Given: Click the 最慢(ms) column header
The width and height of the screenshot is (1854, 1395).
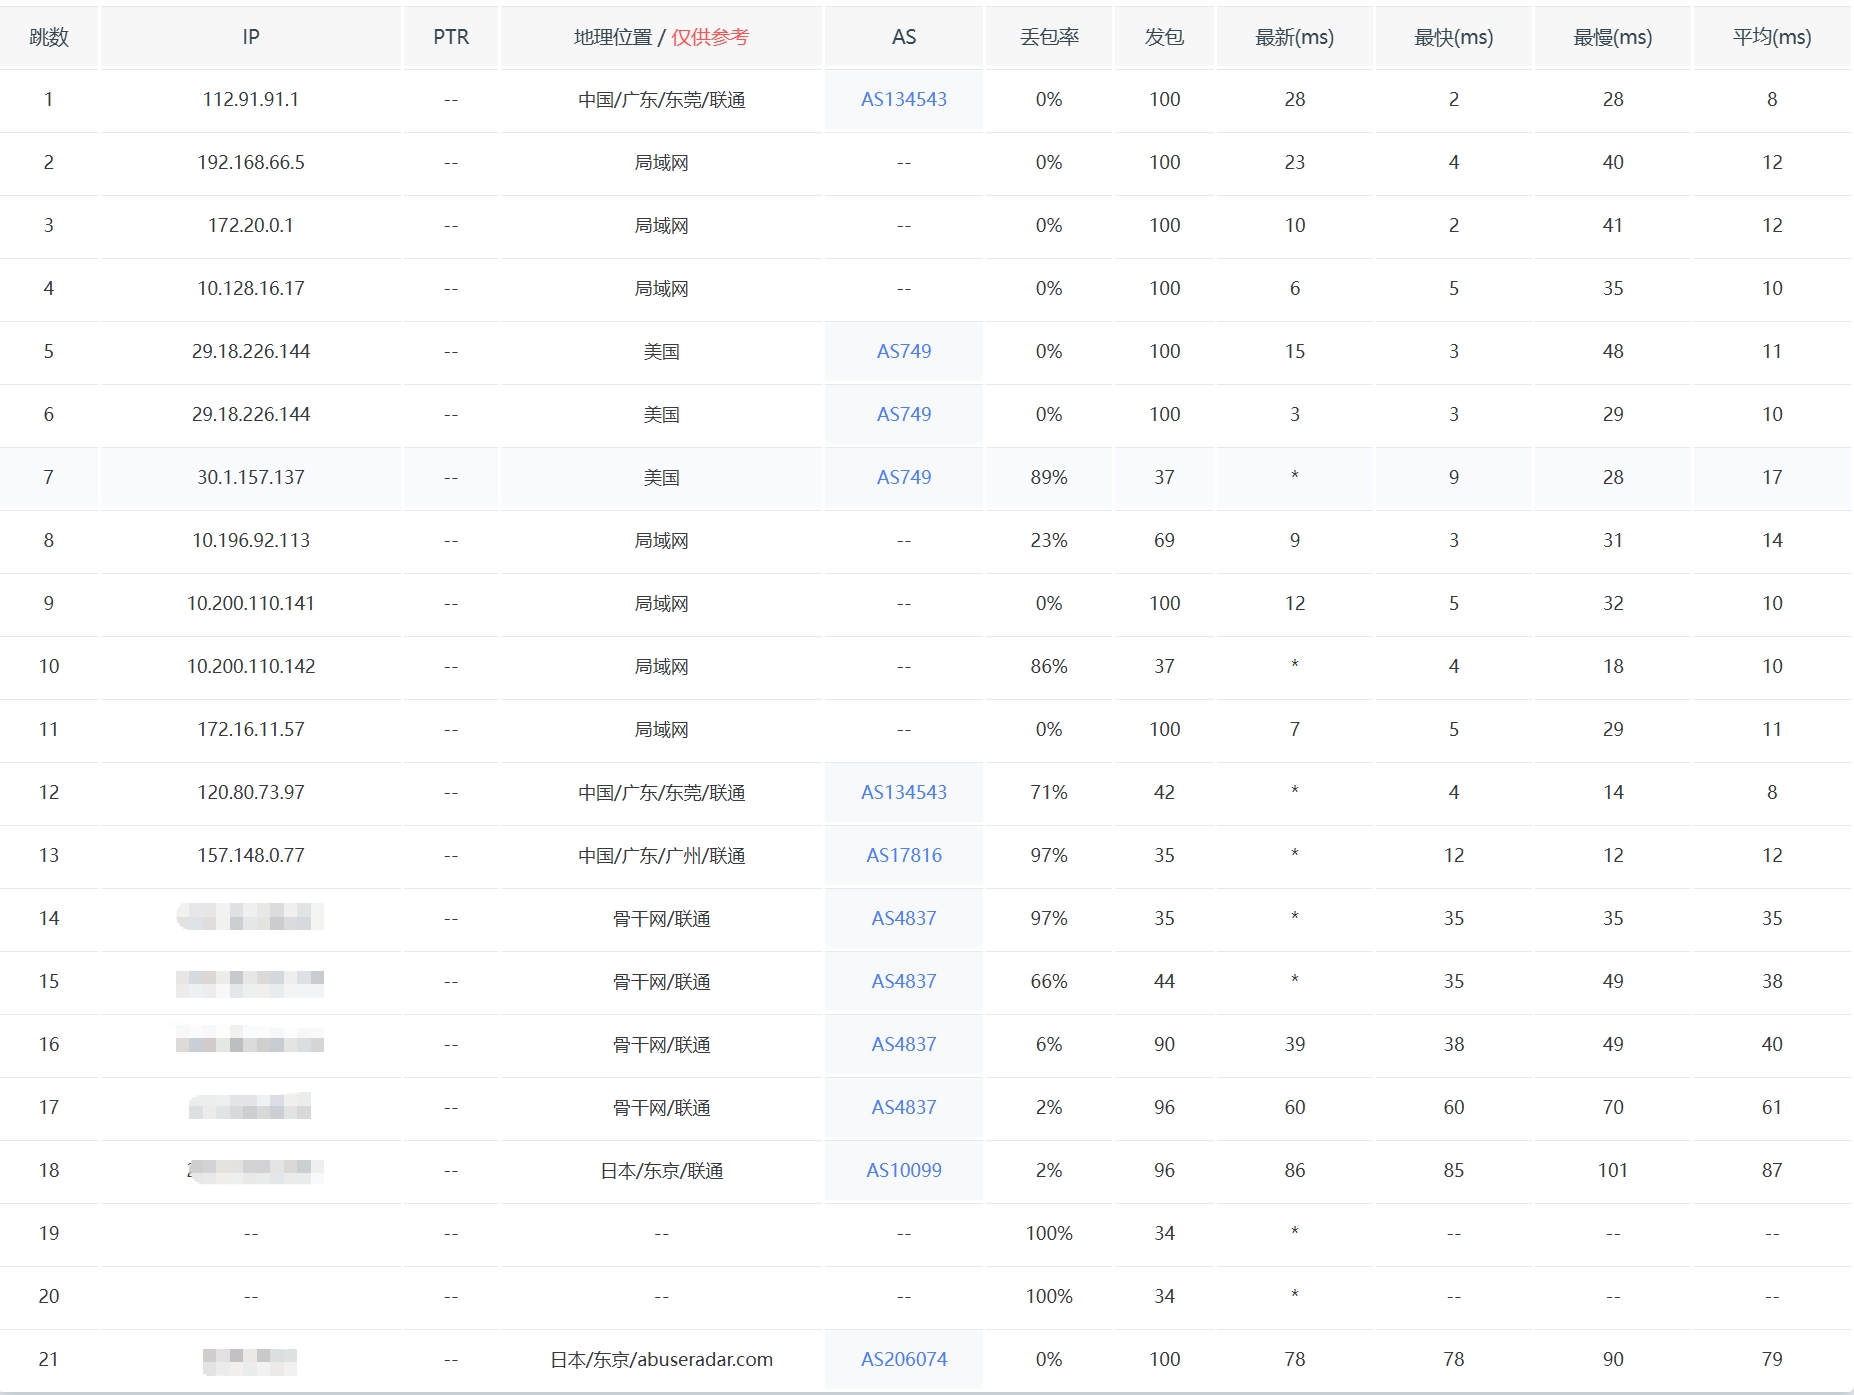Looking at the screenshot, I should [1613, 37].
